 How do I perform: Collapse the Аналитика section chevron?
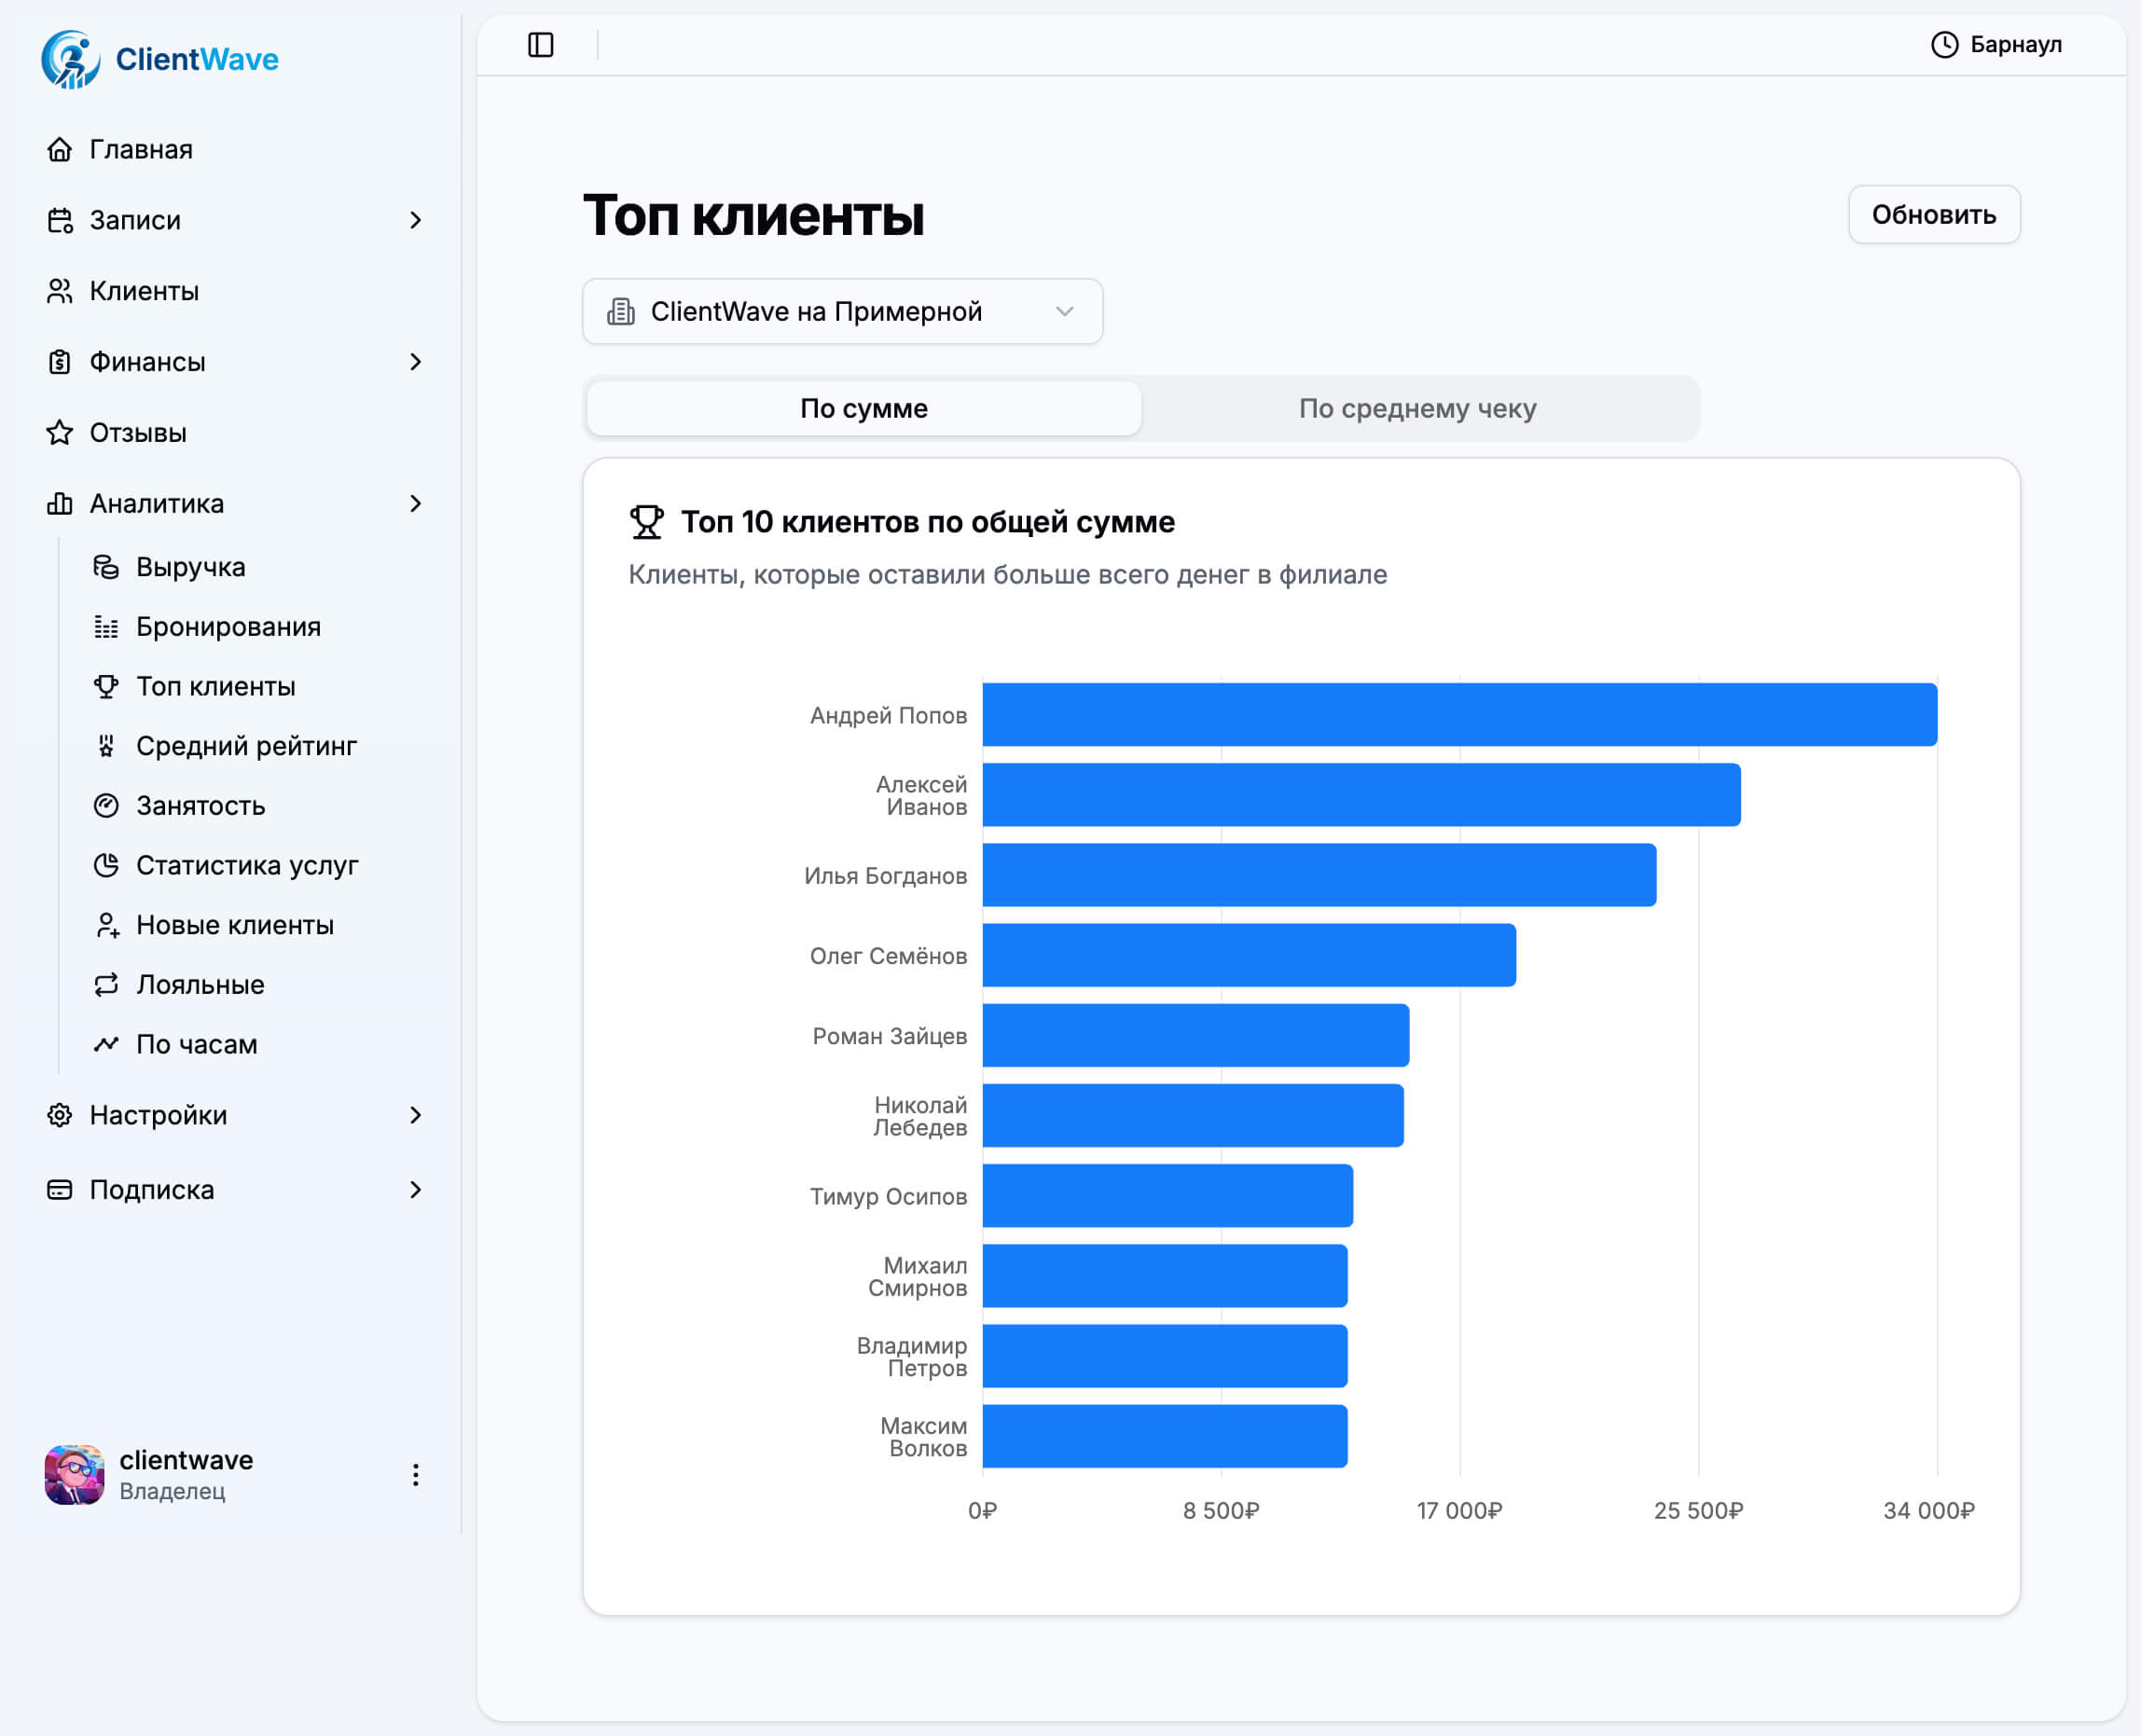click(x=415, y=504)
